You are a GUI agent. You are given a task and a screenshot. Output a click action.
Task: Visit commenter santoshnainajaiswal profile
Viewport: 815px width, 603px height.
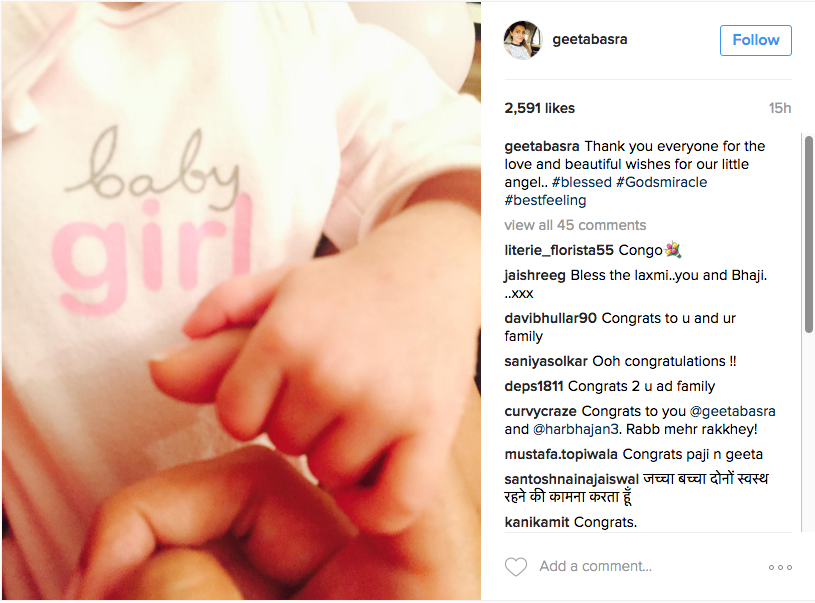[x=571, y=479]
